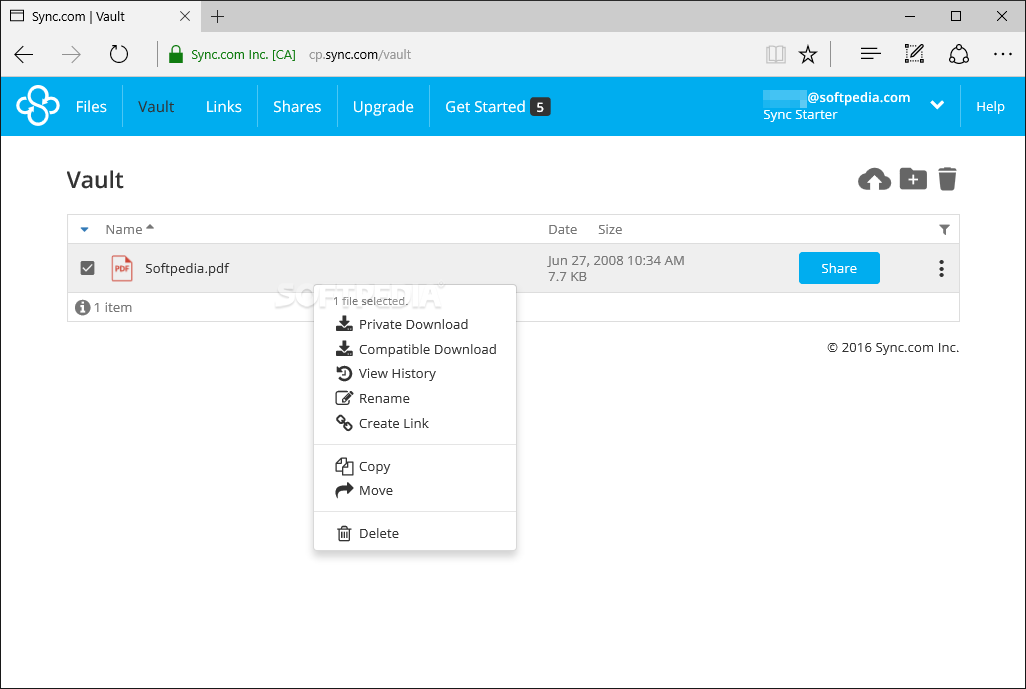Click the Vault page heading
Viewport: 1026px width, 689px height.
[x=95, y=179]
